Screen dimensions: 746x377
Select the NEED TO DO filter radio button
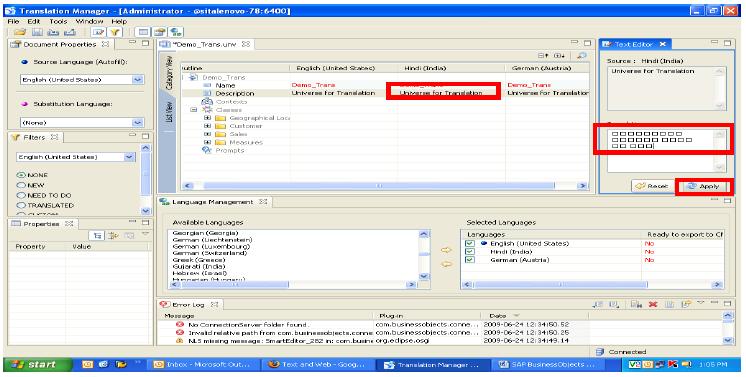click(21, 195)
